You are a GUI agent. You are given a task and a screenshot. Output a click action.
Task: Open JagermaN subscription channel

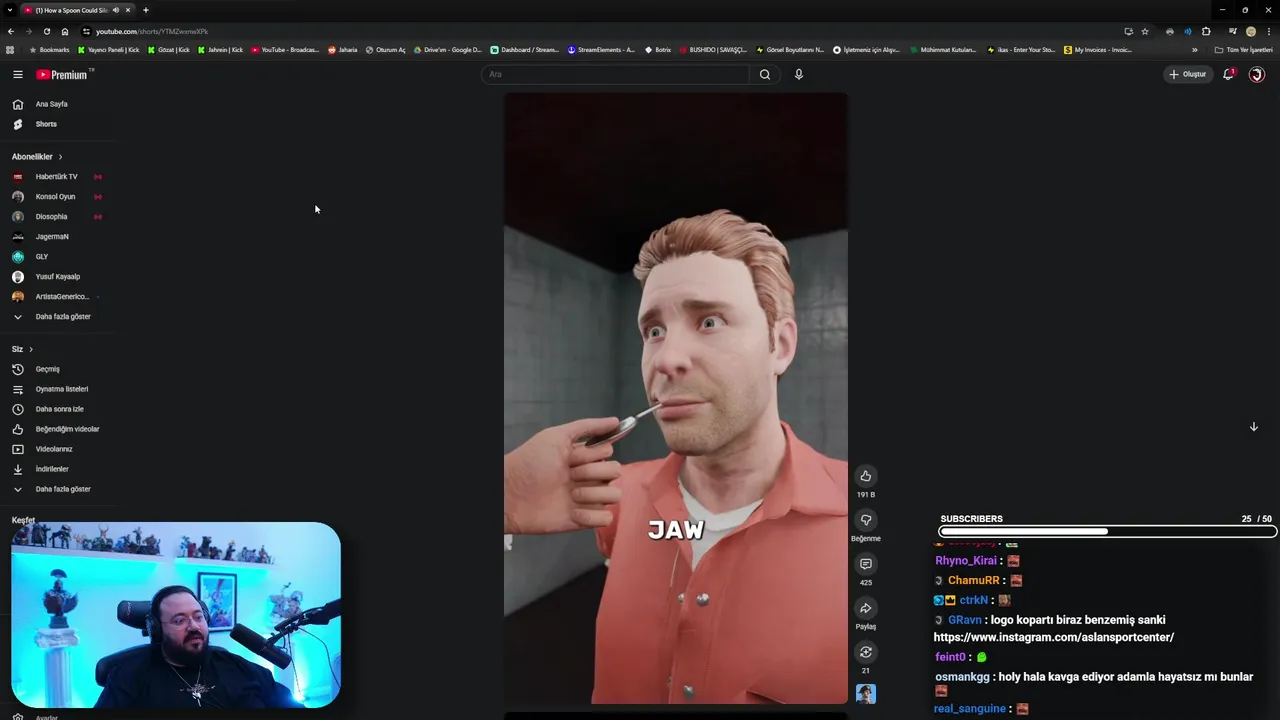coord(52,237)
